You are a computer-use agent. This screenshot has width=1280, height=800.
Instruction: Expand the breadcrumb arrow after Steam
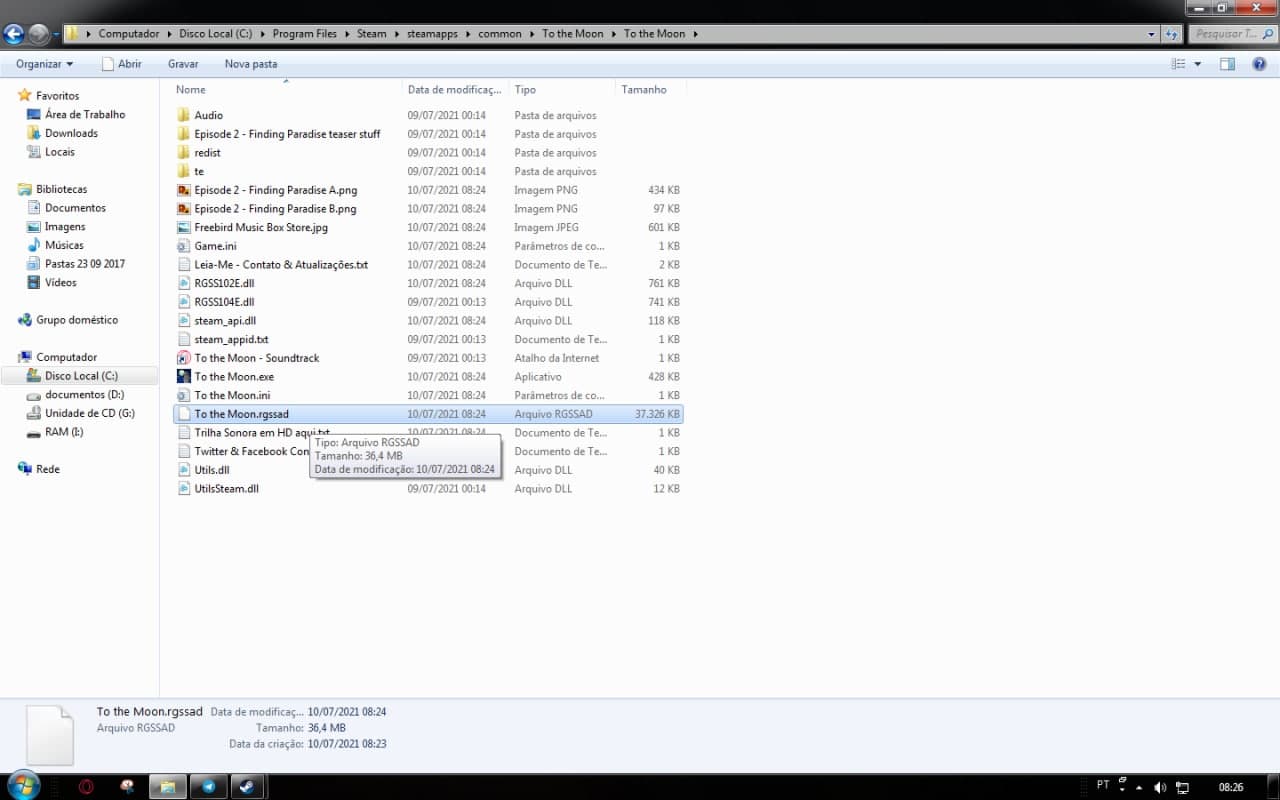click(396, 34)
